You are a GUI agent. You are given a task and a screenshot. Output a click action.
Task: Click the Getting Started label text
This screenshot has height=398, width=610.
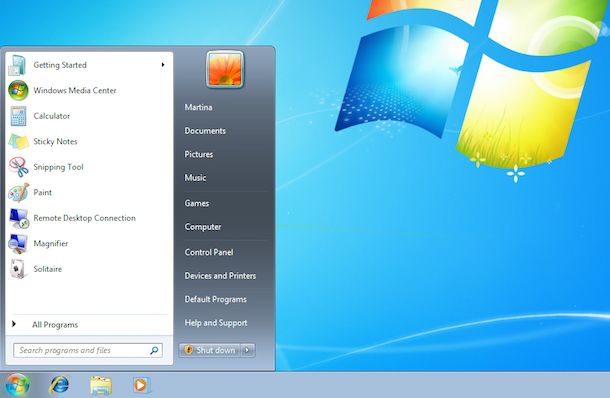click(60, 65)
